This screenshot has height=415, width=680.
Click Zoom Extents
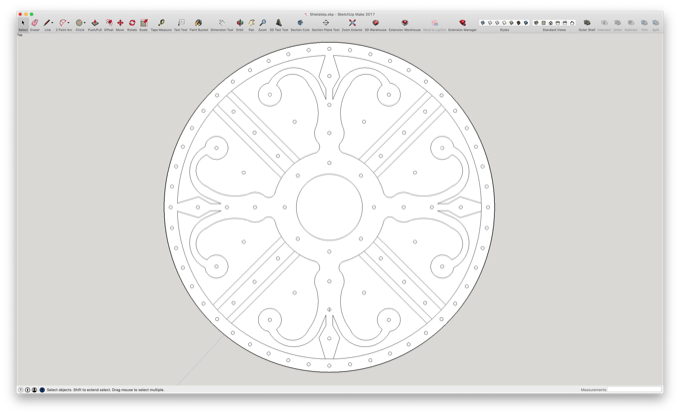point(352,23)
